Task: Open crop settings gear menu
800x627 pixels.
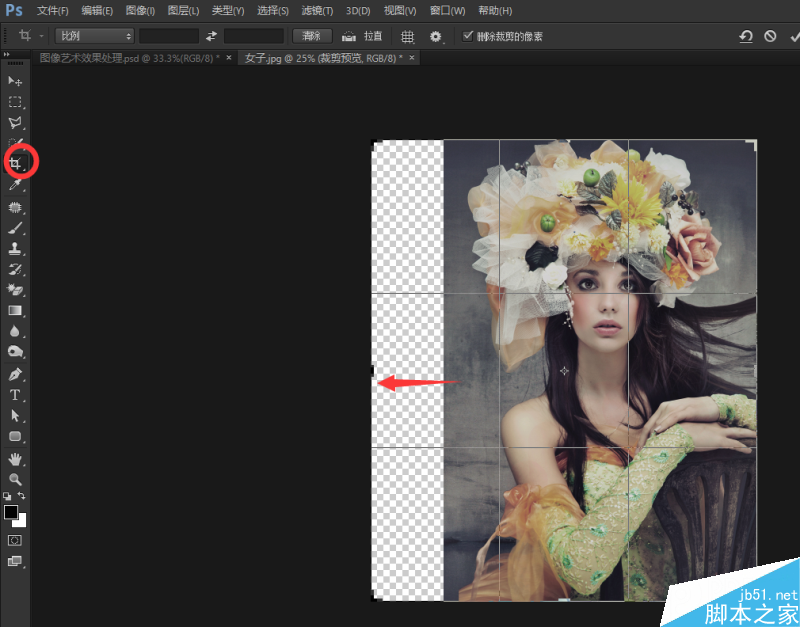Action: pos(435,37)
